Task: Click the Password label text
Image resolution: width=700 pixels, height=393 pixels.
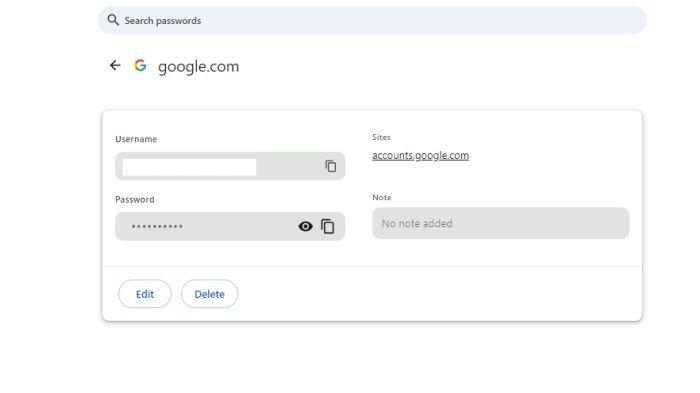Action: point(135,199)
